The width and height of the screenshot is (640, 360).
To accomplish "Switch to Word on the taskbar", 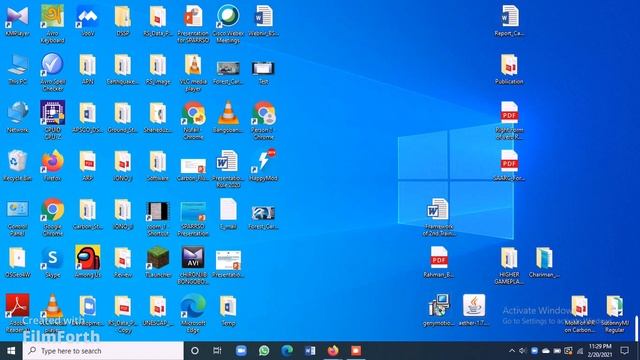I will (x=310, y=351).
